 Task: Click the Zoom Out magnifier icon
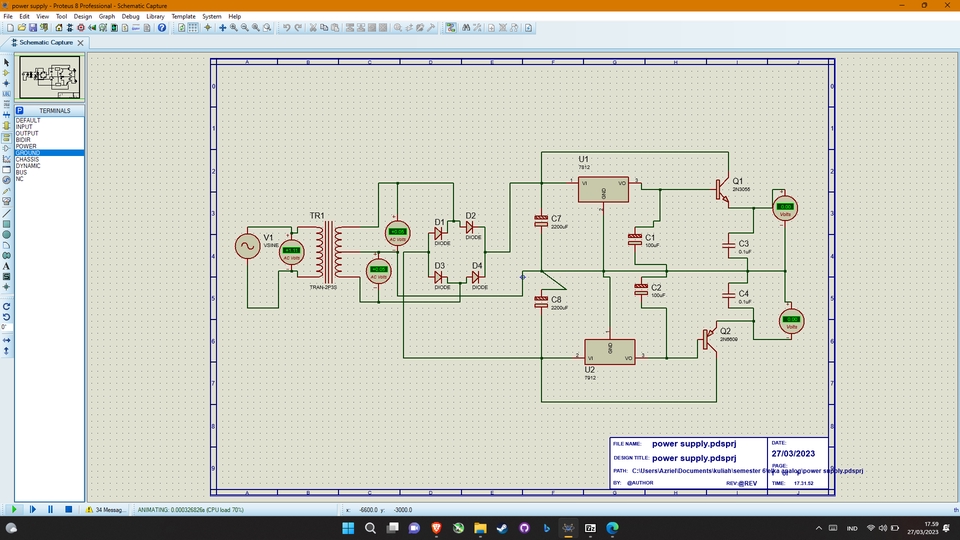[x=244, y=28]
